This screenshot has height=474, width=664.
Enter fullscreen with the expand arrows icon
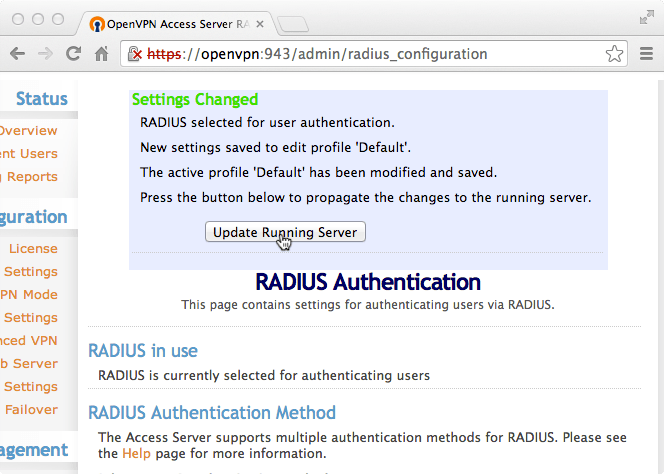tap(647, 18)
